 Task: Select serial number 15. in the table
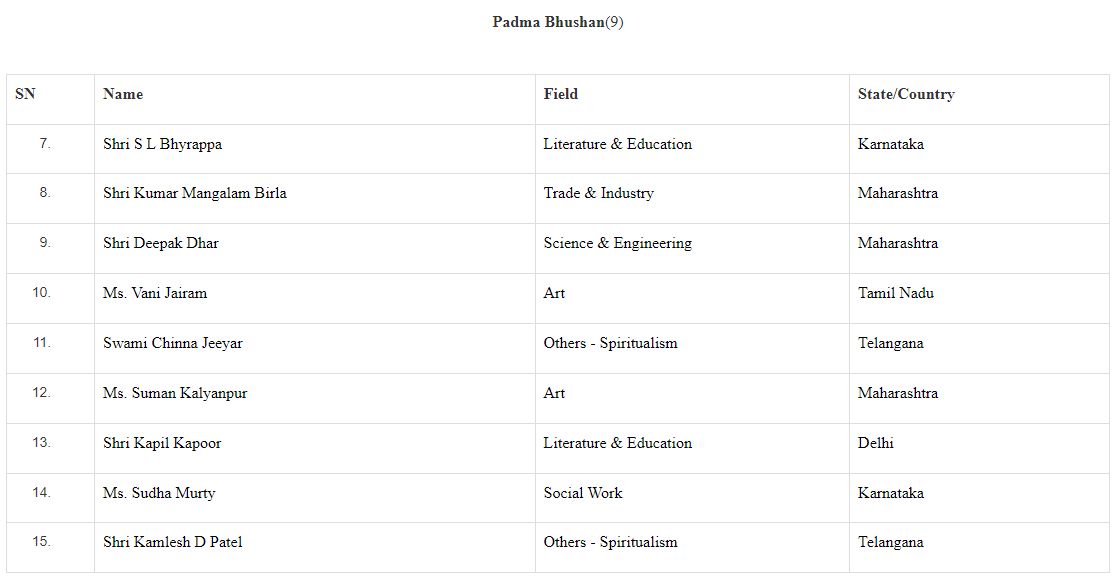pos(41,542)
